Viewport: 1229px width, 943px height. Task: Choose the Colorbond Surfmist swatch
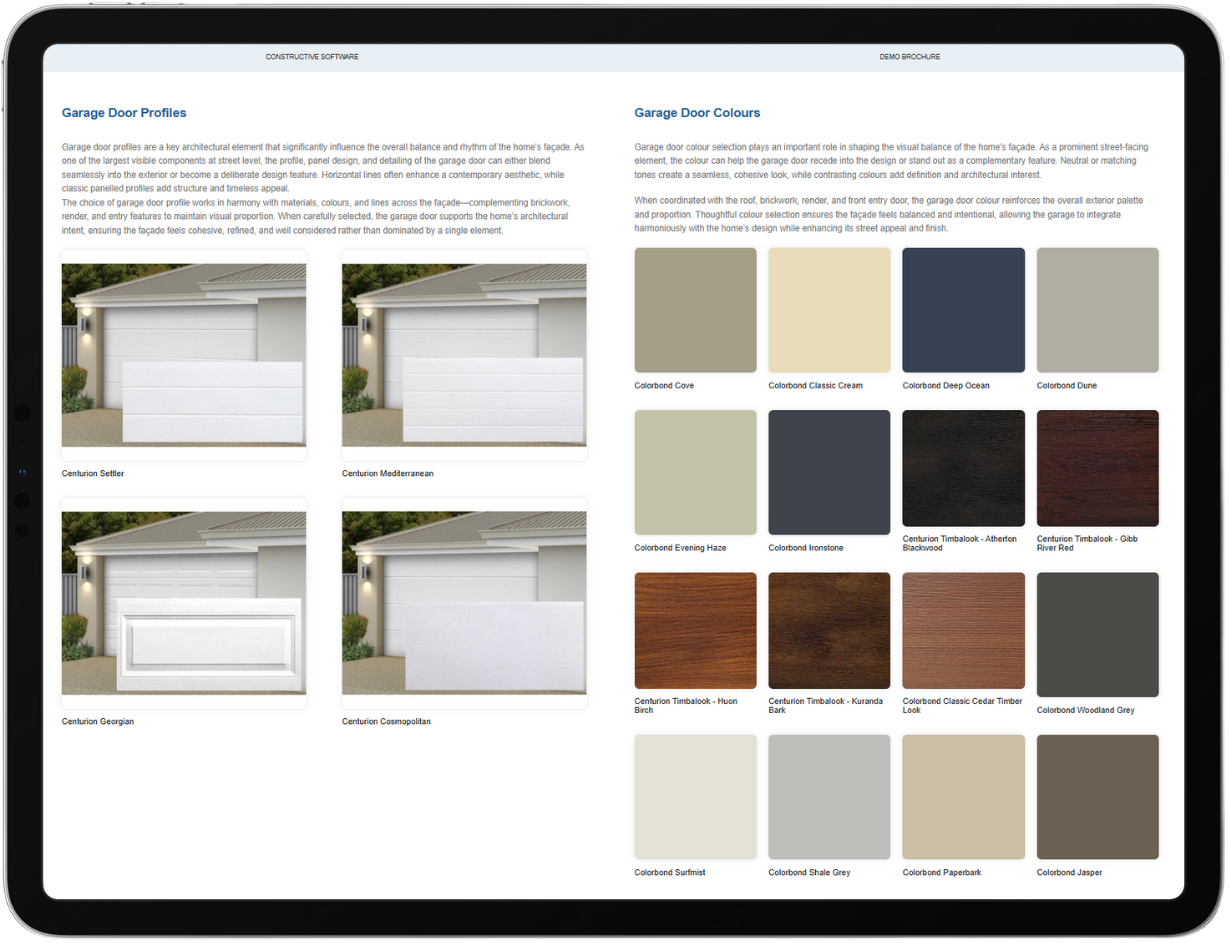coord(695,797)
